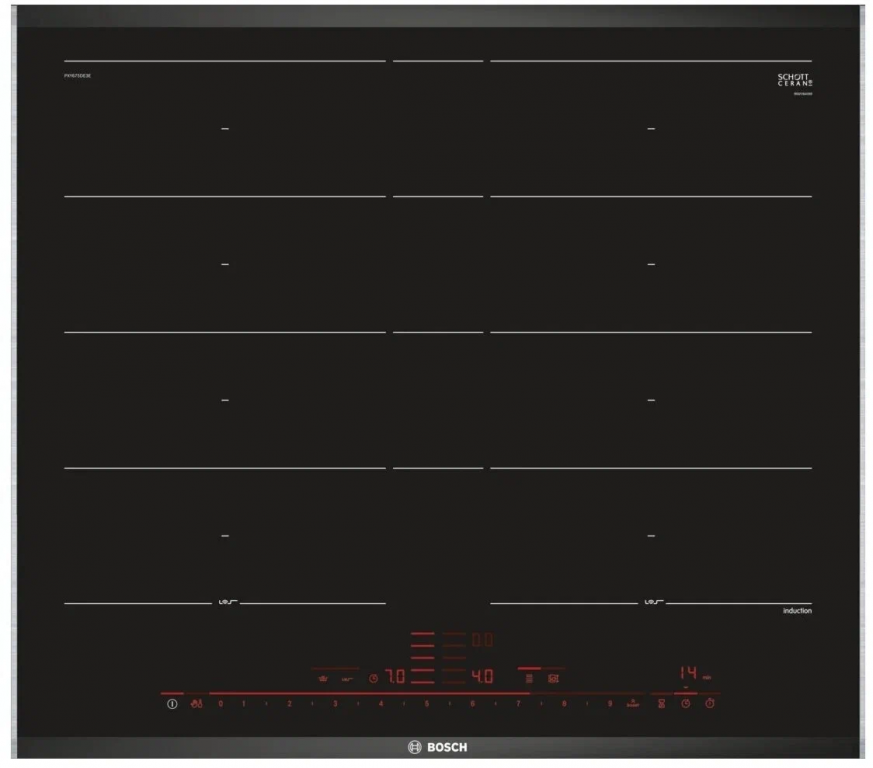Activate the PowerBoost function
Image resolution: width=873 pixels, height=768 pixels.
coord(633,704)
